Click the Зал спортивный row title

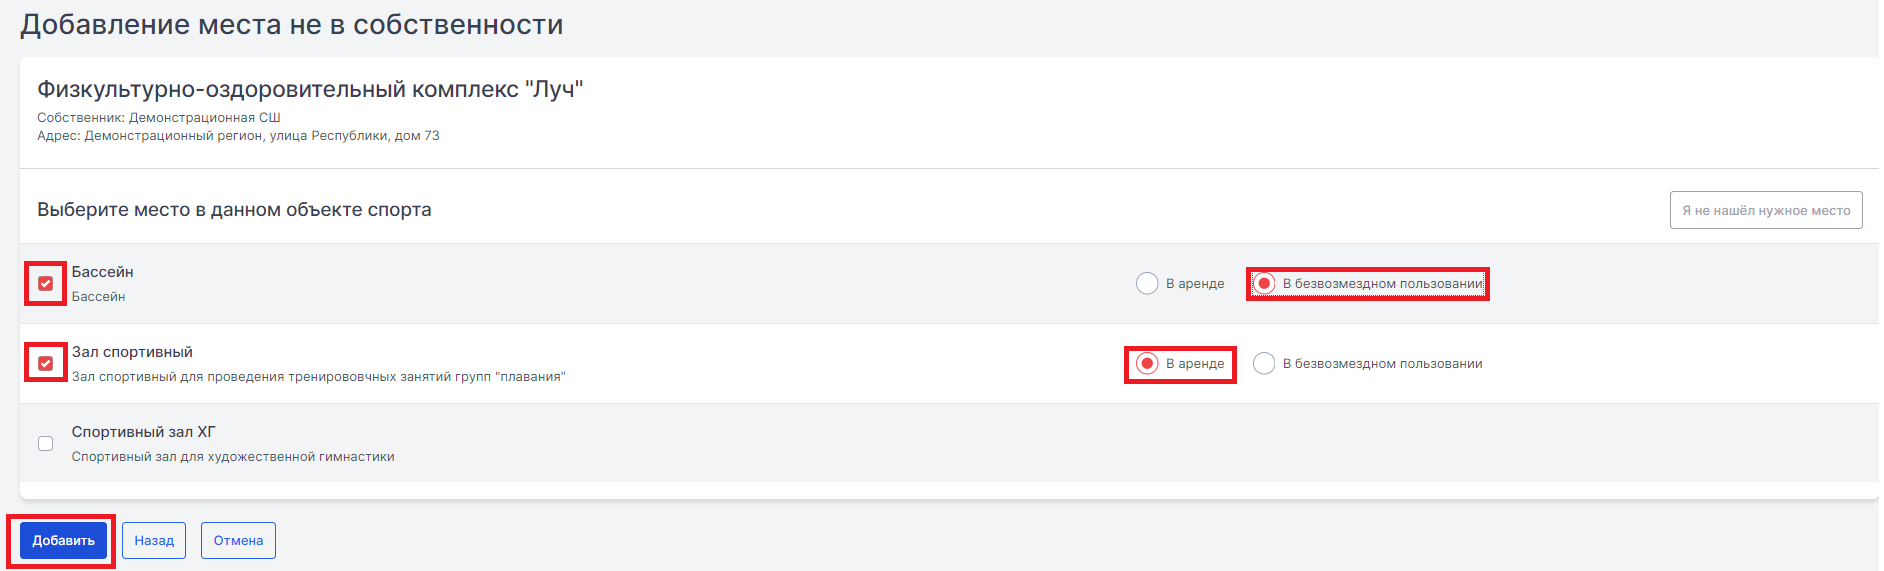(132, 352)
